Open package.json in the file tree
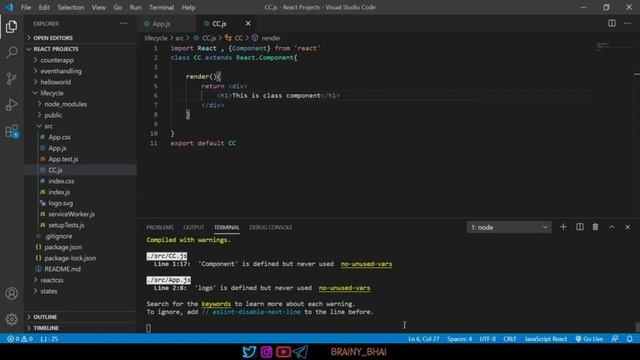Viewport: 640px width, 360px height. click(63, 247)
